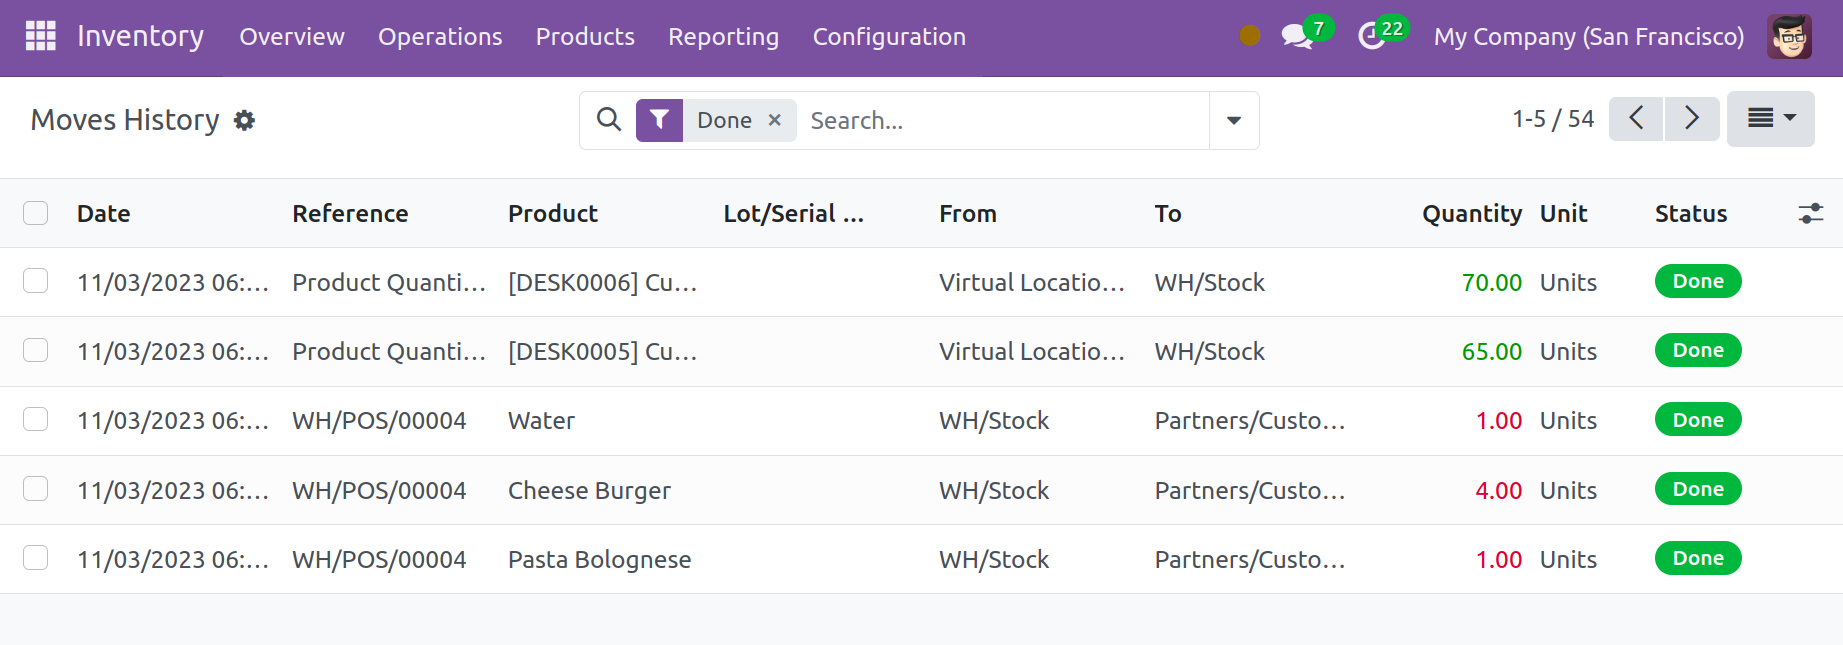Click the orange status indicator dot

coord(1249,36)
